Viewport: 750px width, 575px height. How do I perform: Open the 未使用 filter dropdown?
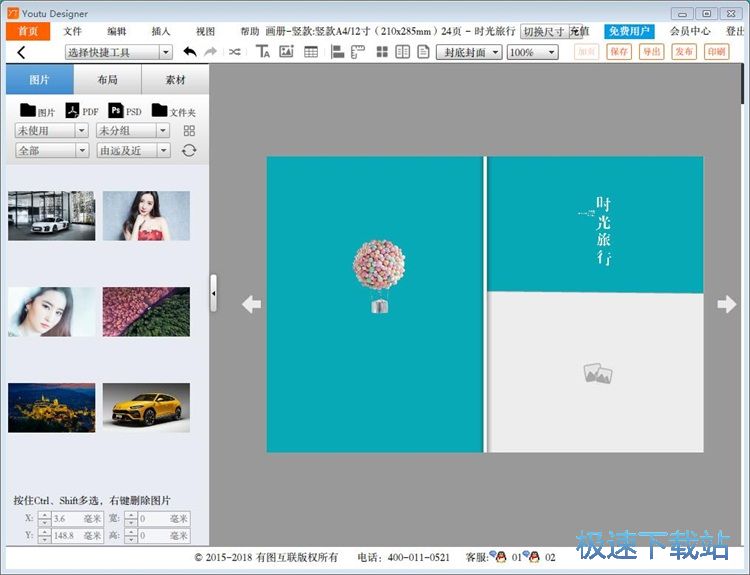pos(52,131)
